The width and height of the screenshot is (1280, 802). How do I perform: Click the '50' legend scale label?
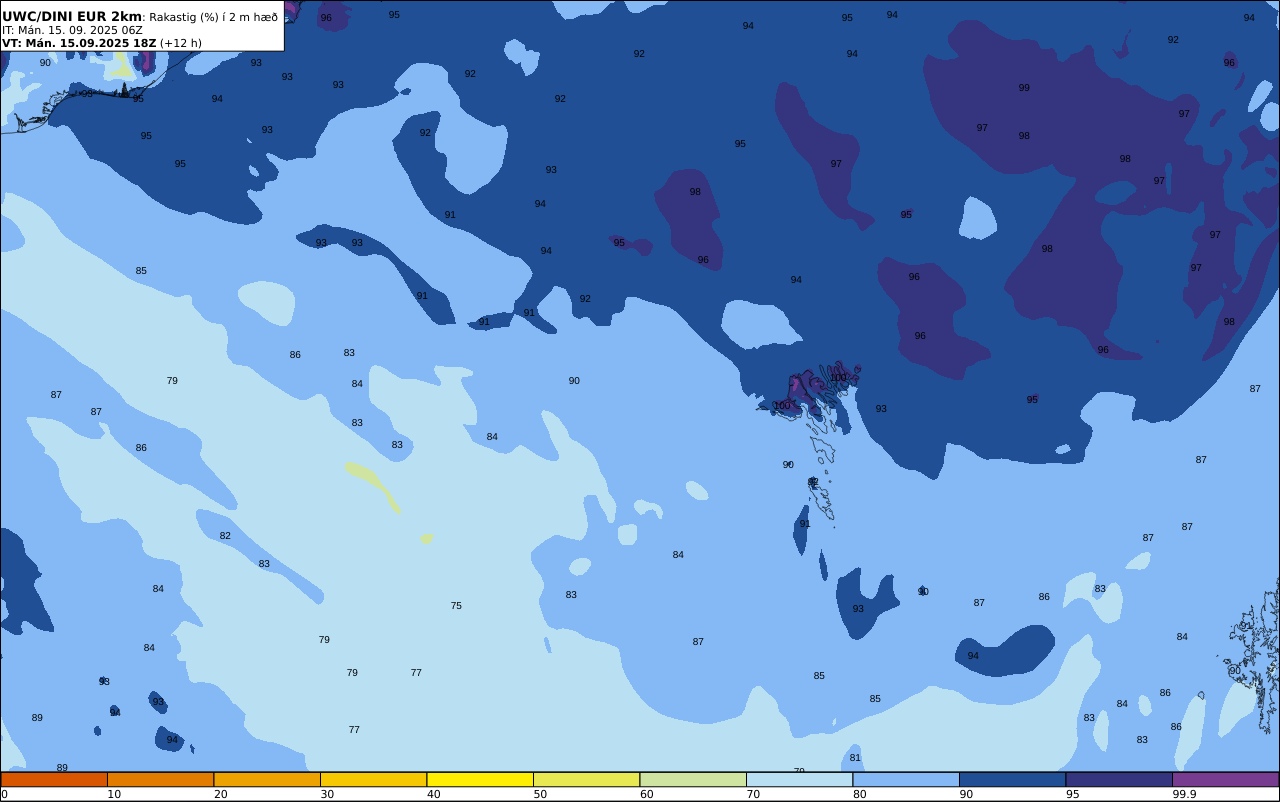click(x=540, y=794)
